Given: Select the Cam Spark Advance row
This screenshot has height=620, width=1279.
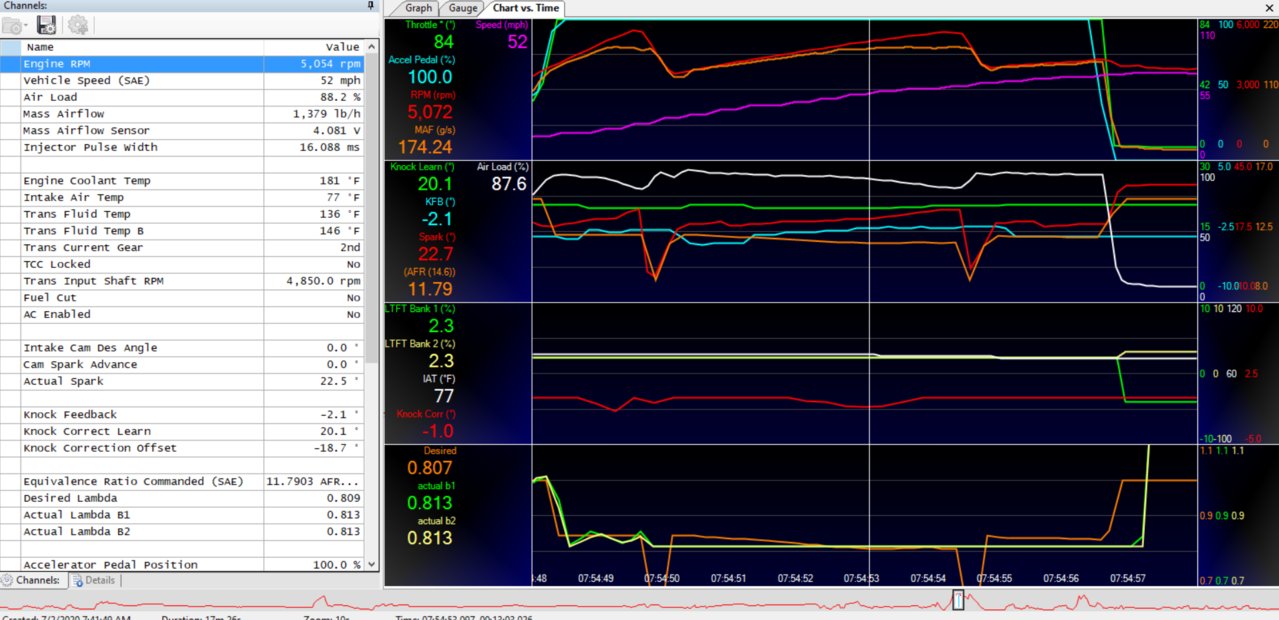Looking at the screenshot, I should click(183, 364).
